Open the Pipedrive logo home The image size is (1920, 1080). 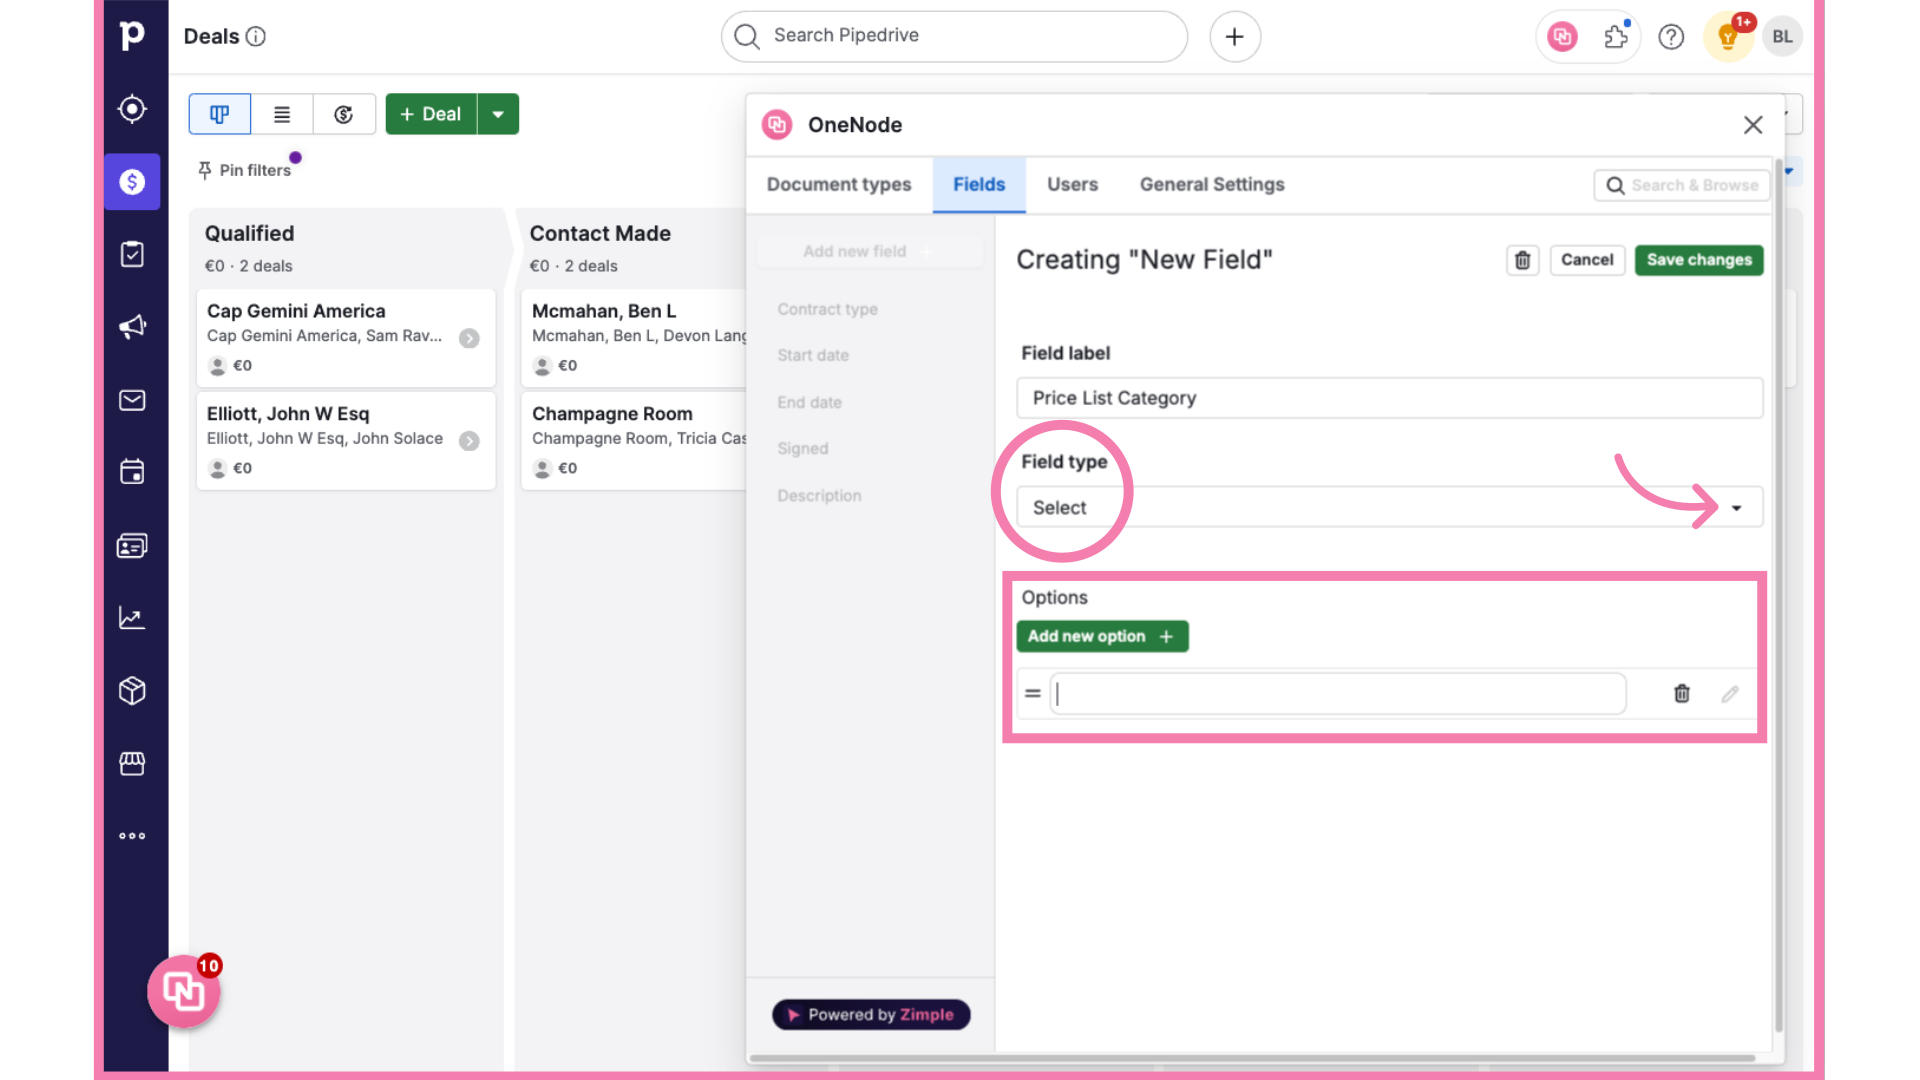coord(132,36)
